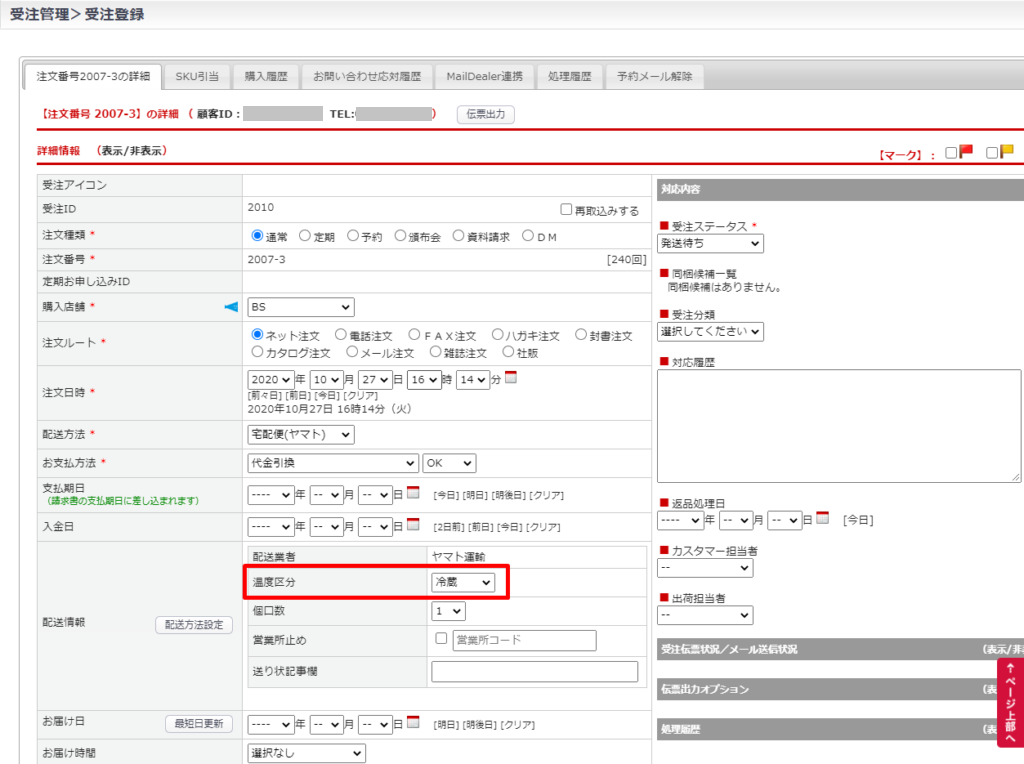Click the 伝票出力 button

pos(486,114)
